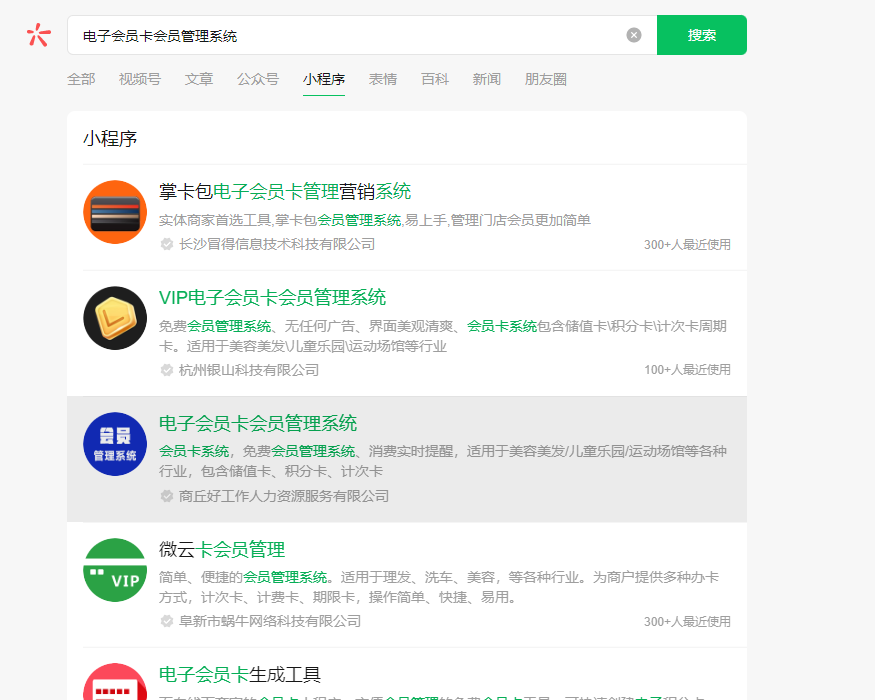Switch to the 朋友圈 tab

coord(545,79)
